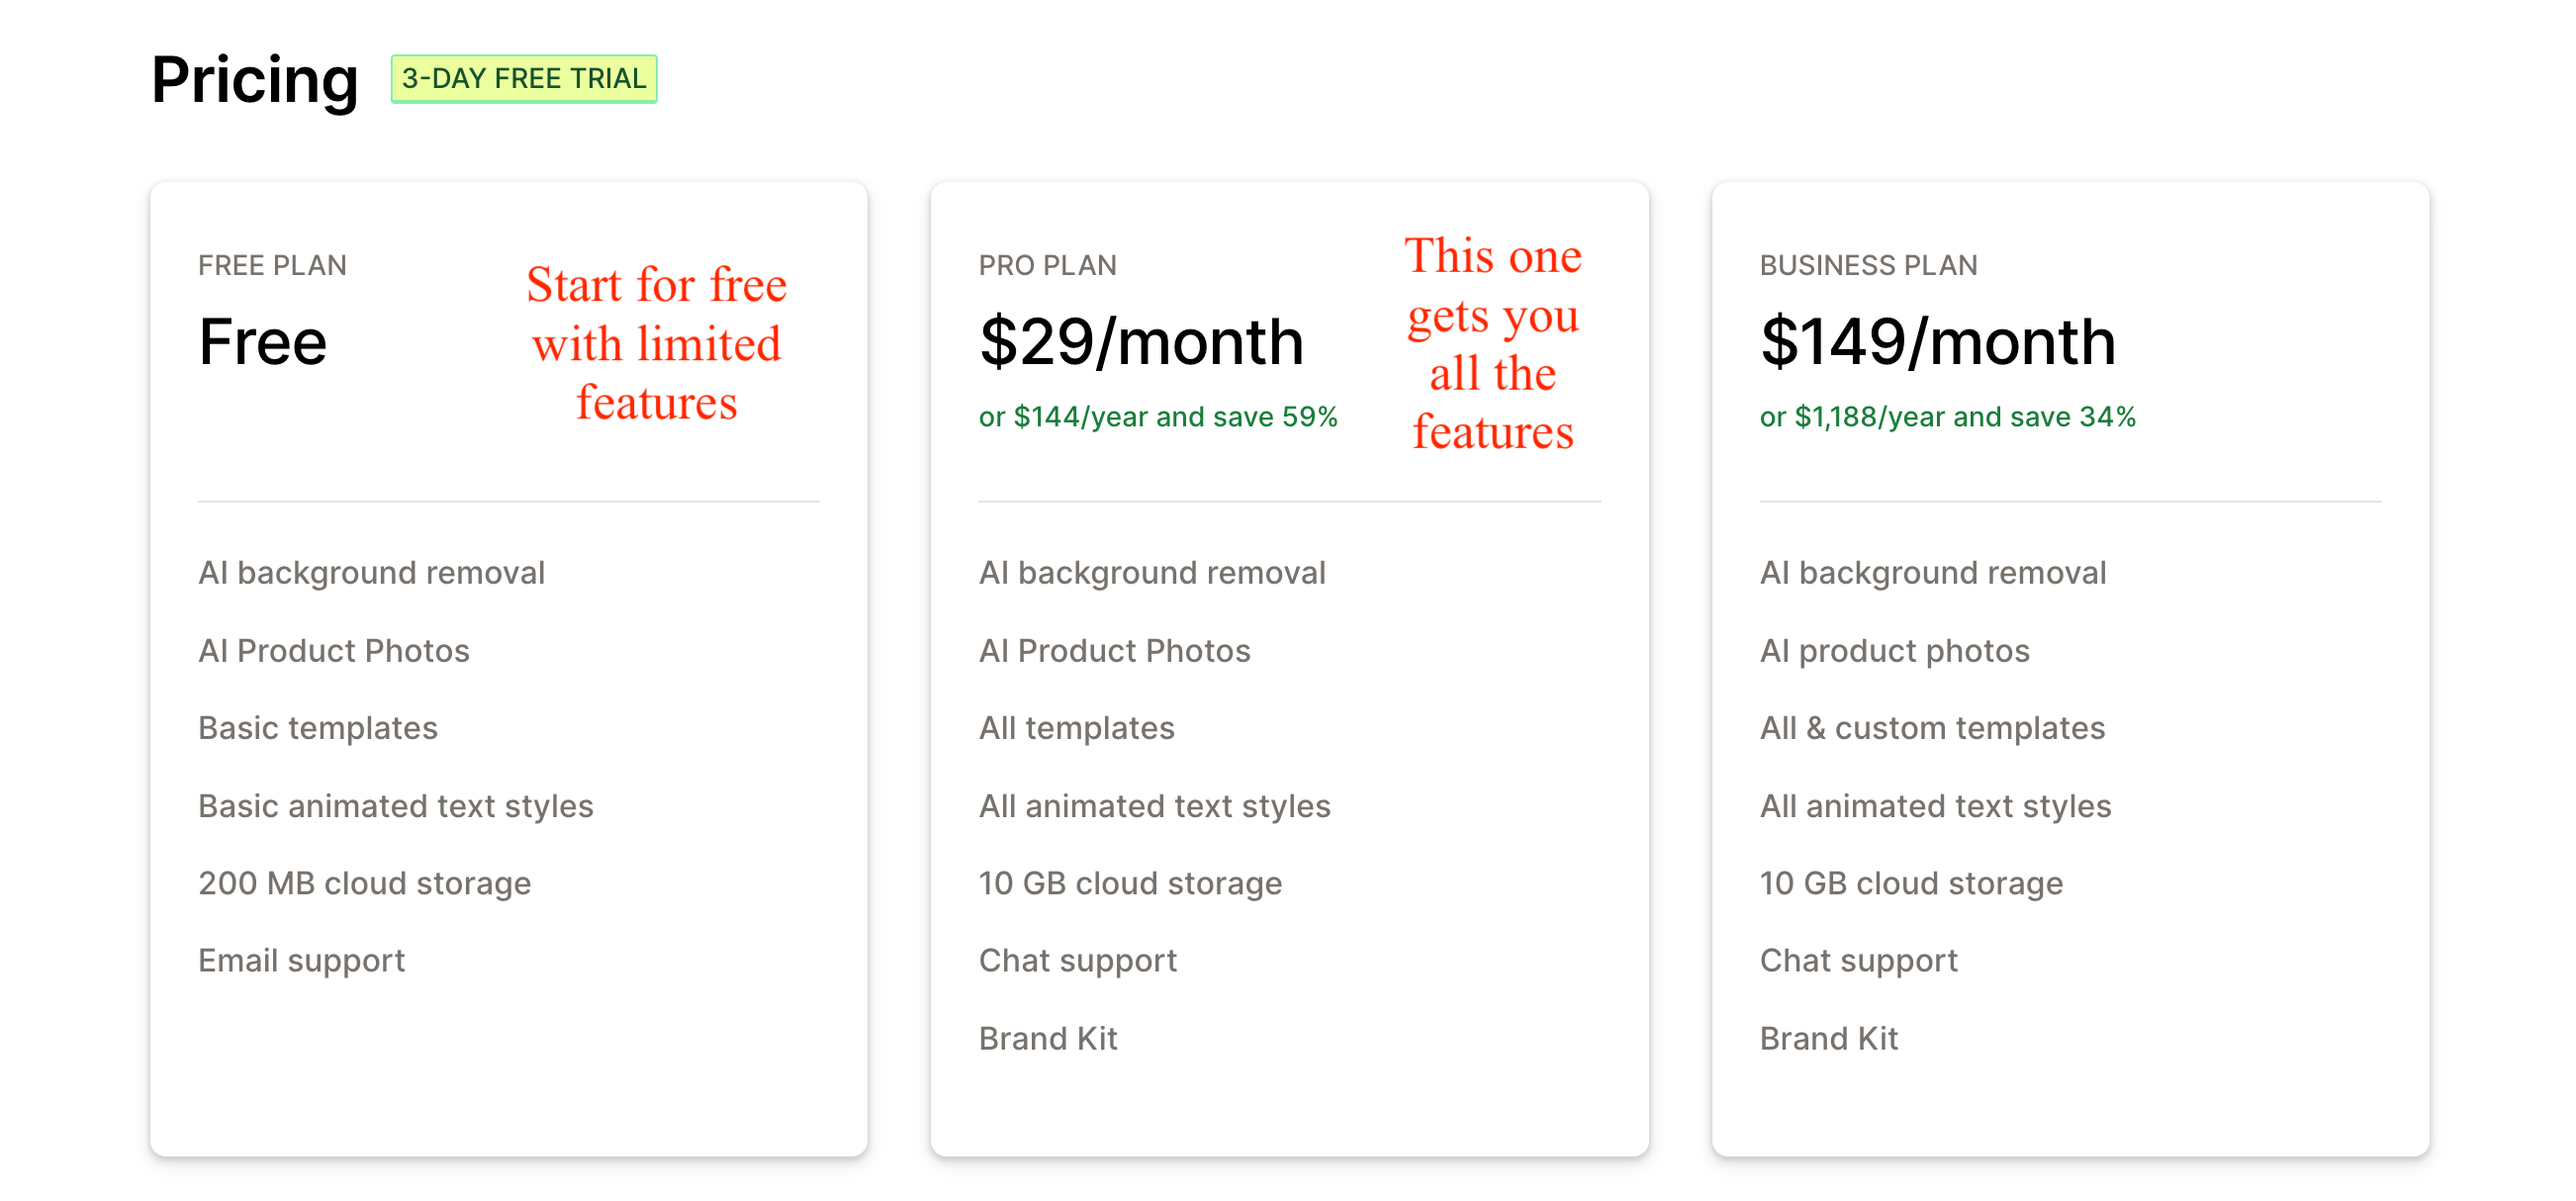Viewport: 2576px width, 1201px height.
Task: Click Basic animated text styles feature
Action: pyautogui.click(x=396, y=806)
